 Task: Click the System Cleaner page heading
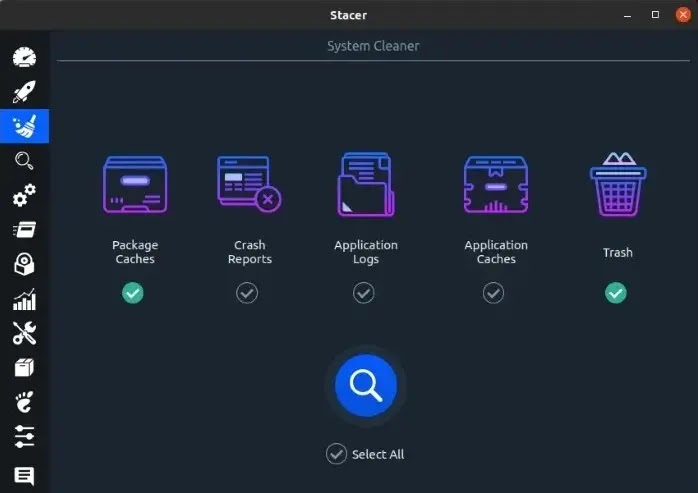point(373,46)
